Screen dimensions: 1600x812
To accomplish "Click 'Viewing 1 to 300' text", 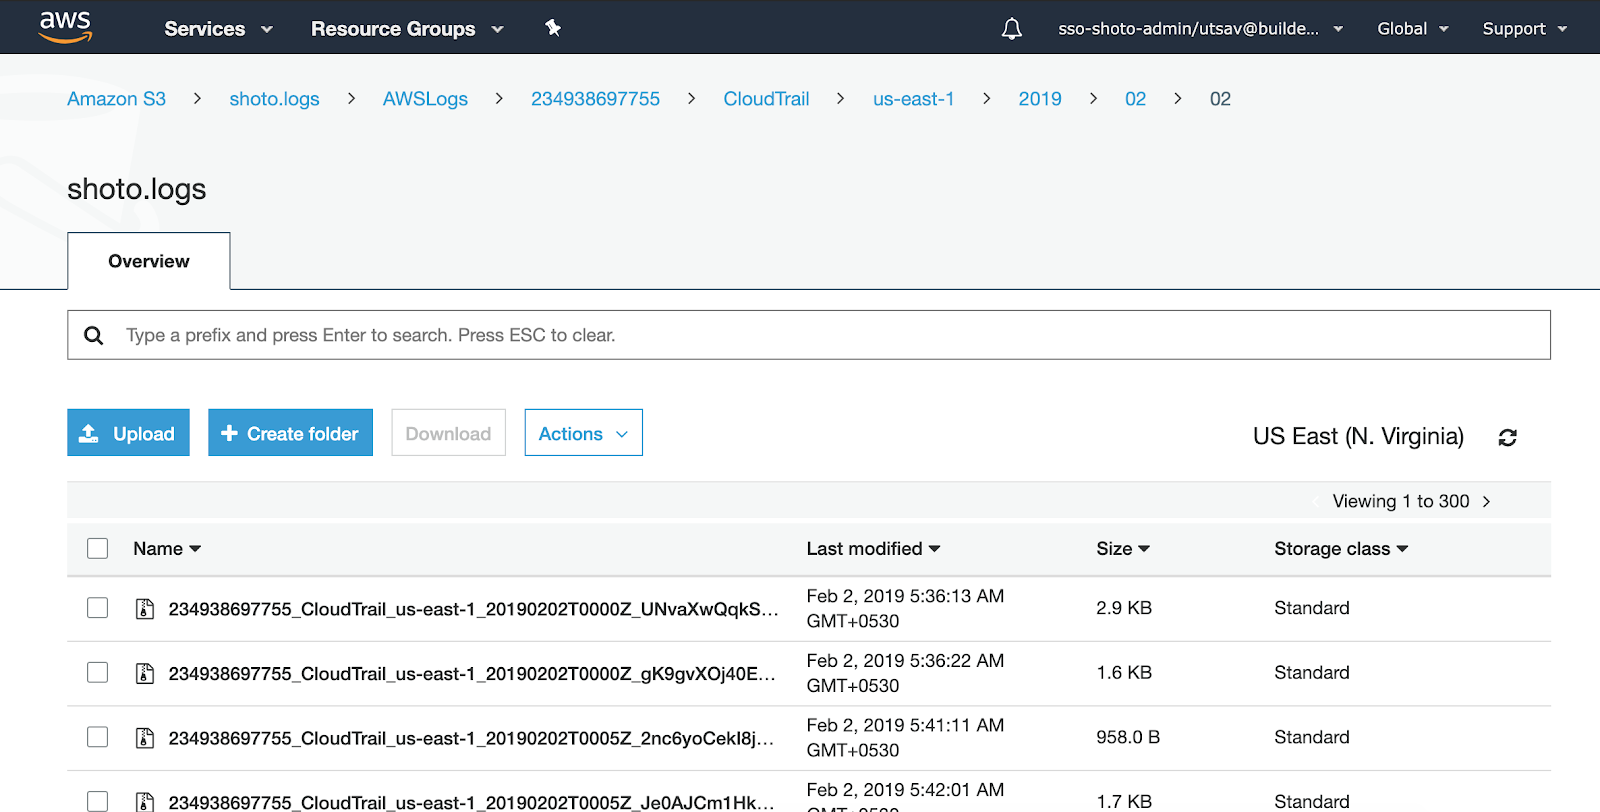I will 1401,501.
